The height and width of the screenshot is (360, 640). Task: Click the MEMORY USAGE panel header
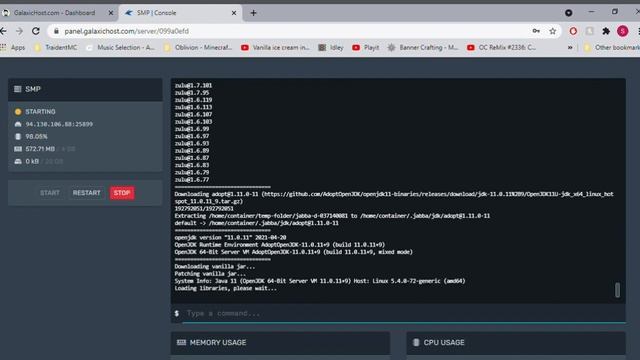point(280,342)
